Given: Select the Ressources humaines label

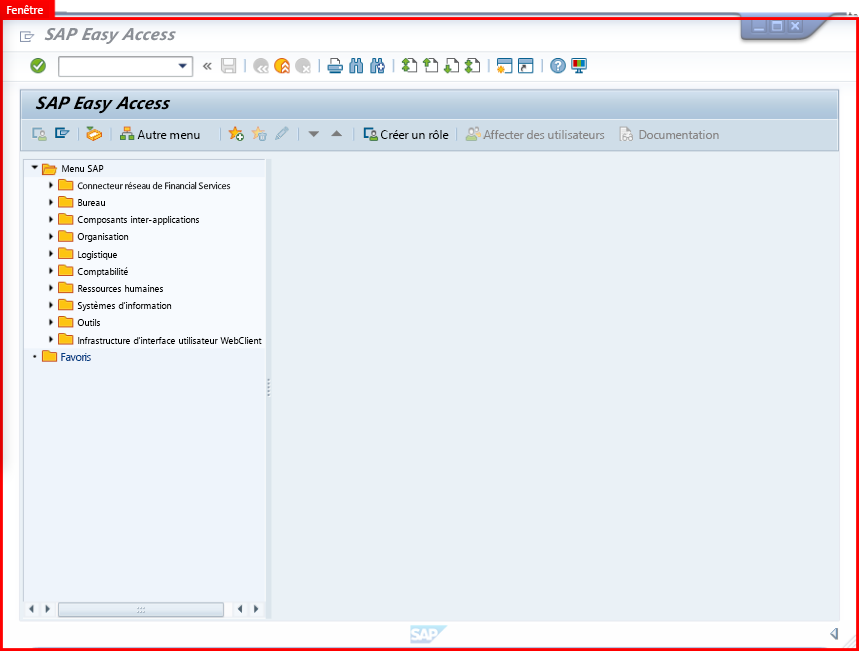Looking at the screenshot, I should pyautogui.click(x=120, y=288).
